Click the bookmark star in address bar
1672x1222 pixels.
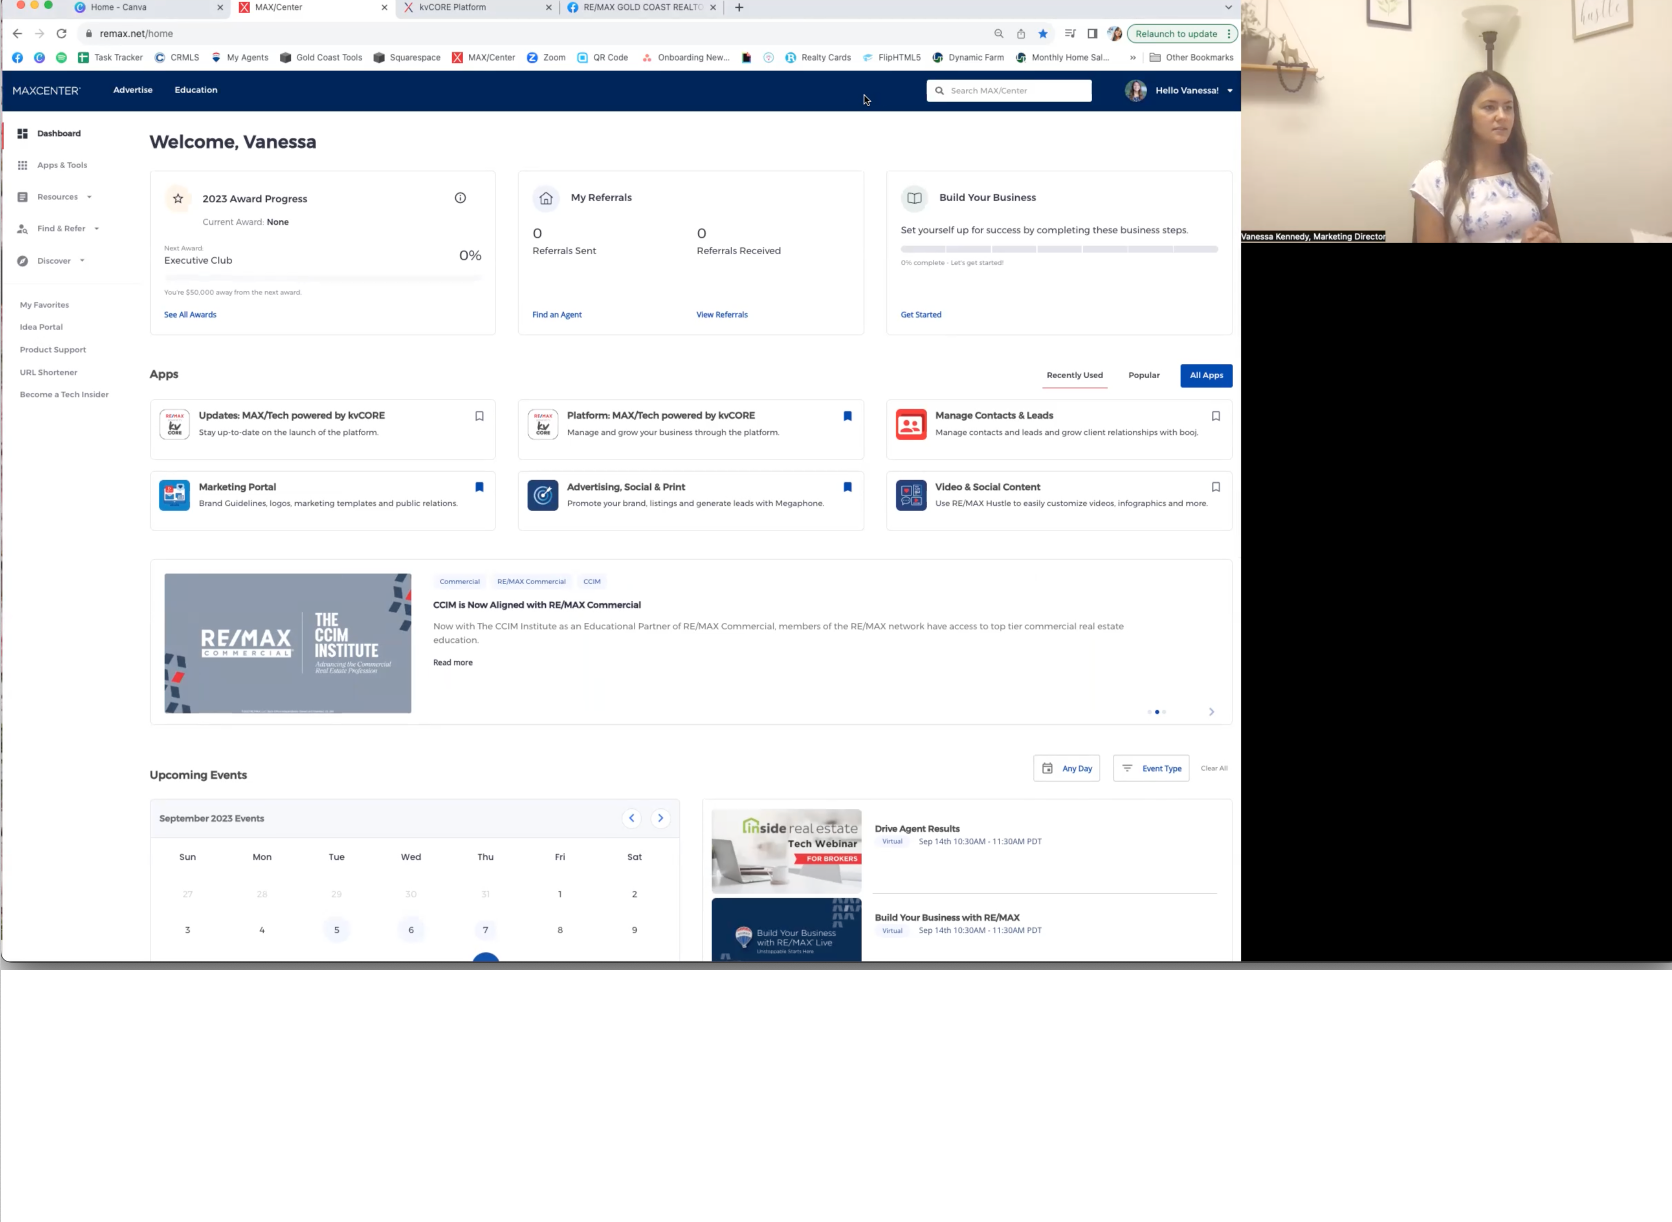pos(1043,34)
